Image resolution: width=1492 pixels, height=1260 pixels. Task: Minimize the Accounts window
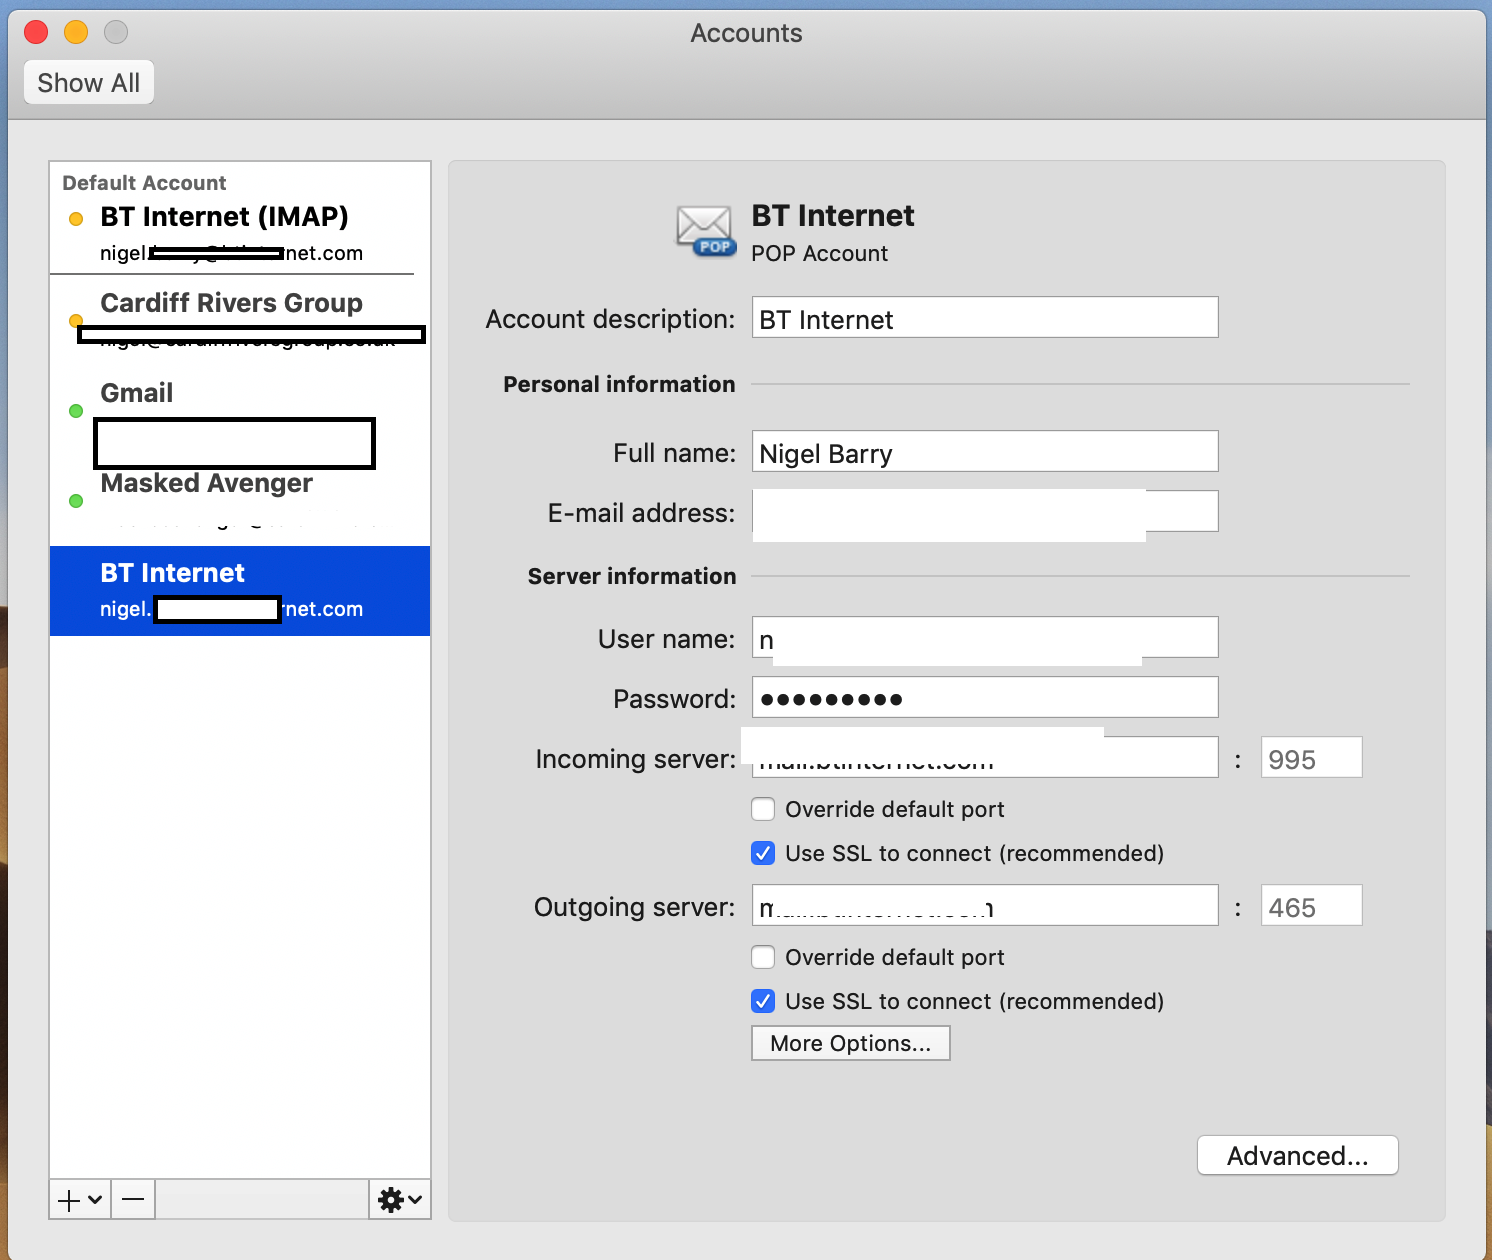tap(76, 32)
